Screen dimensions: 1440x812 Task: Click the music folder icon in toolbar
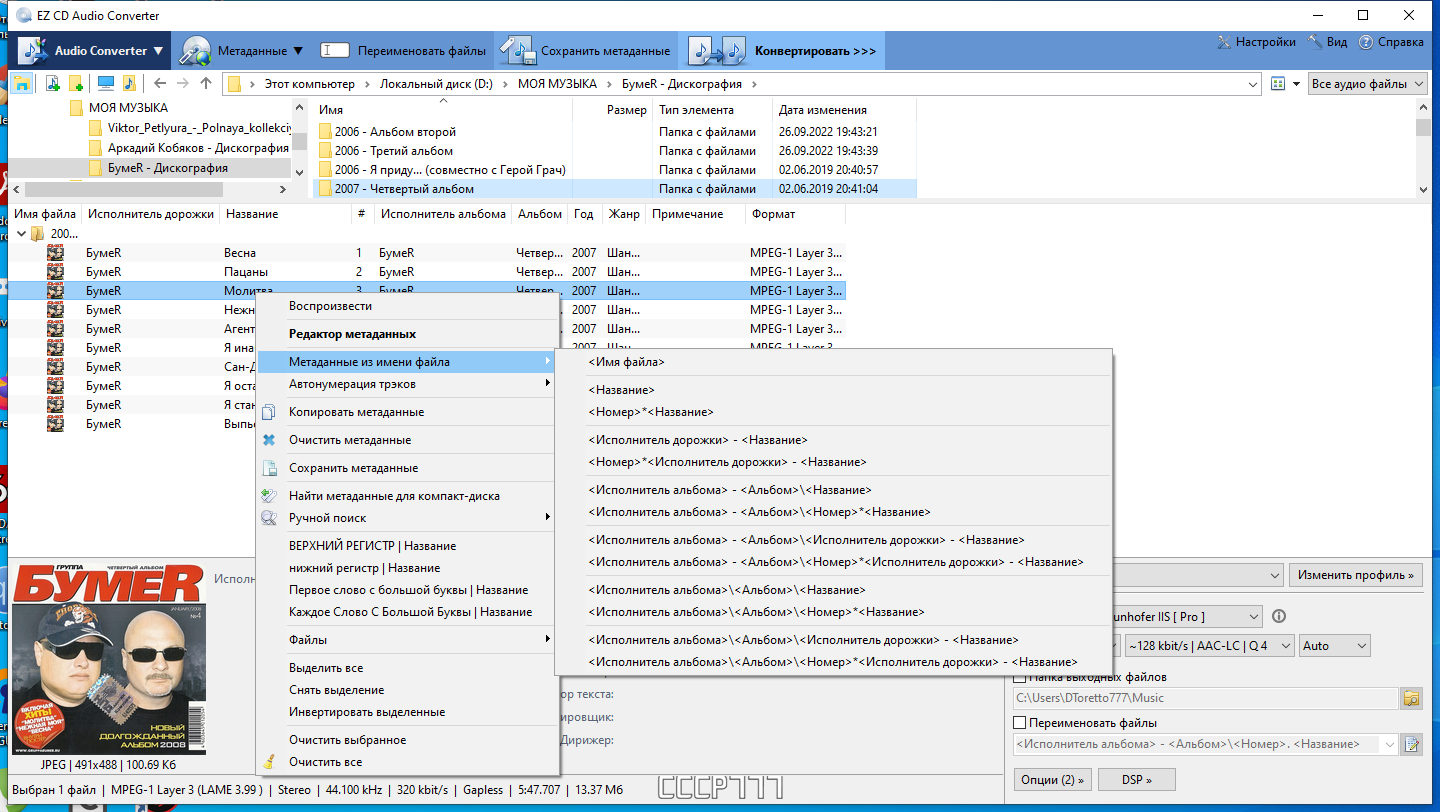129,84
